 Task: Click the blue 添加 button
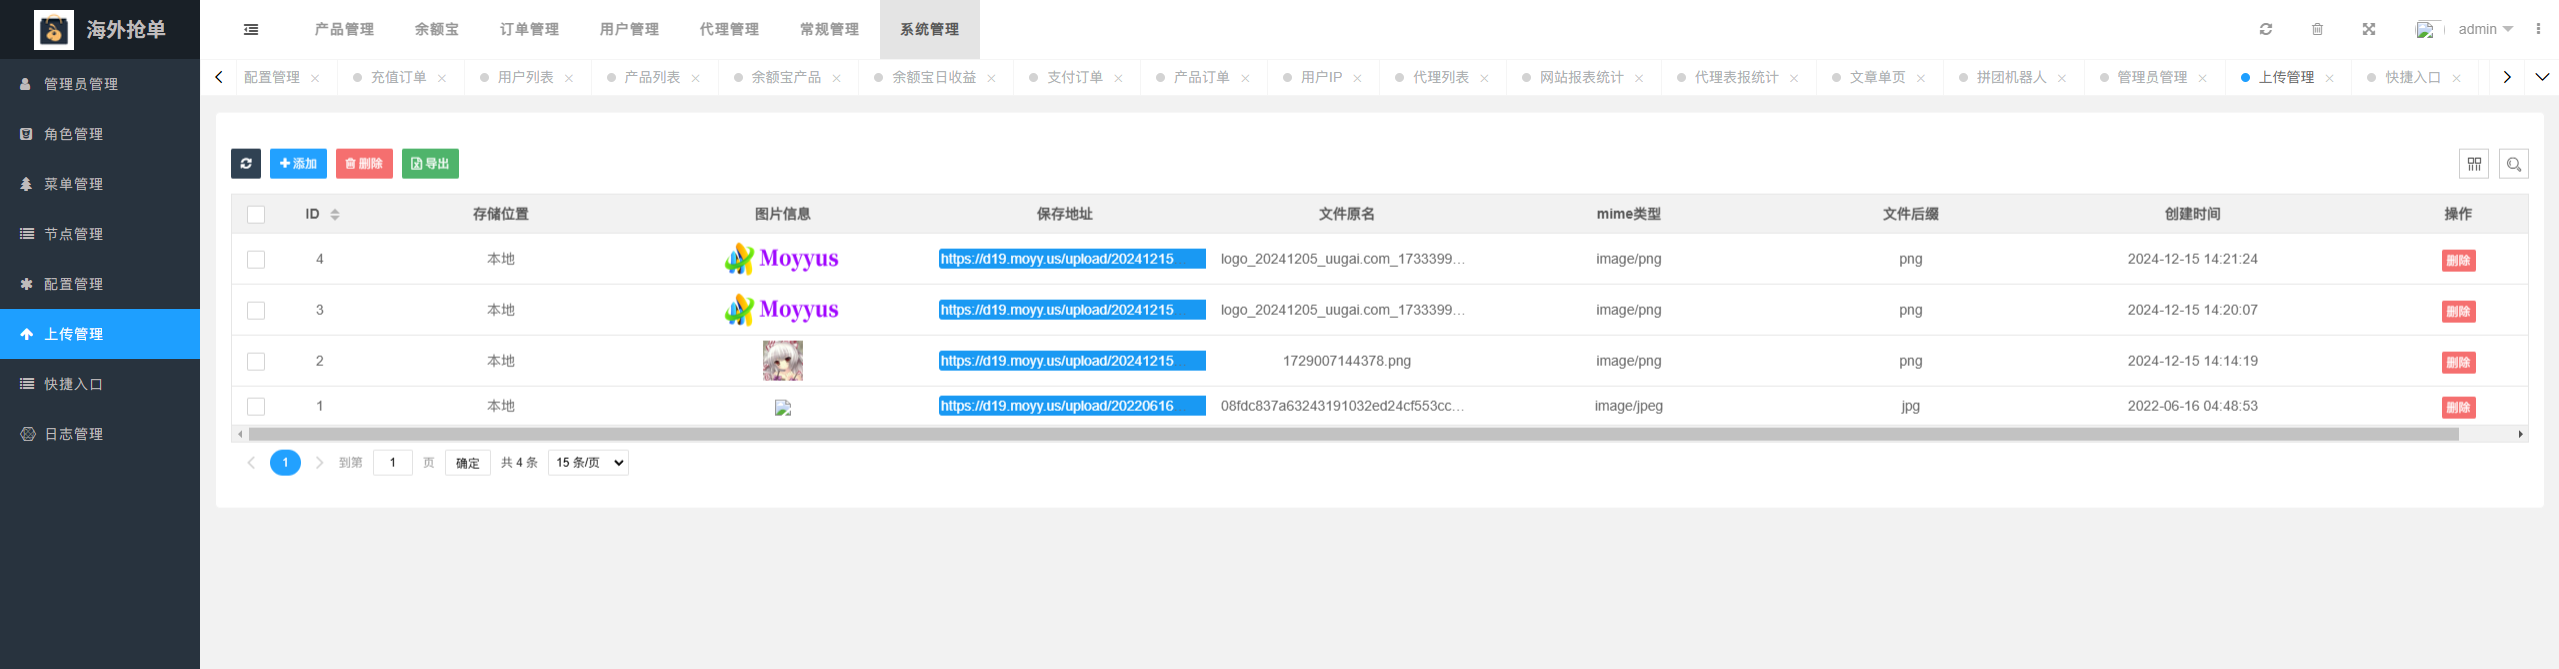[298, 164]
